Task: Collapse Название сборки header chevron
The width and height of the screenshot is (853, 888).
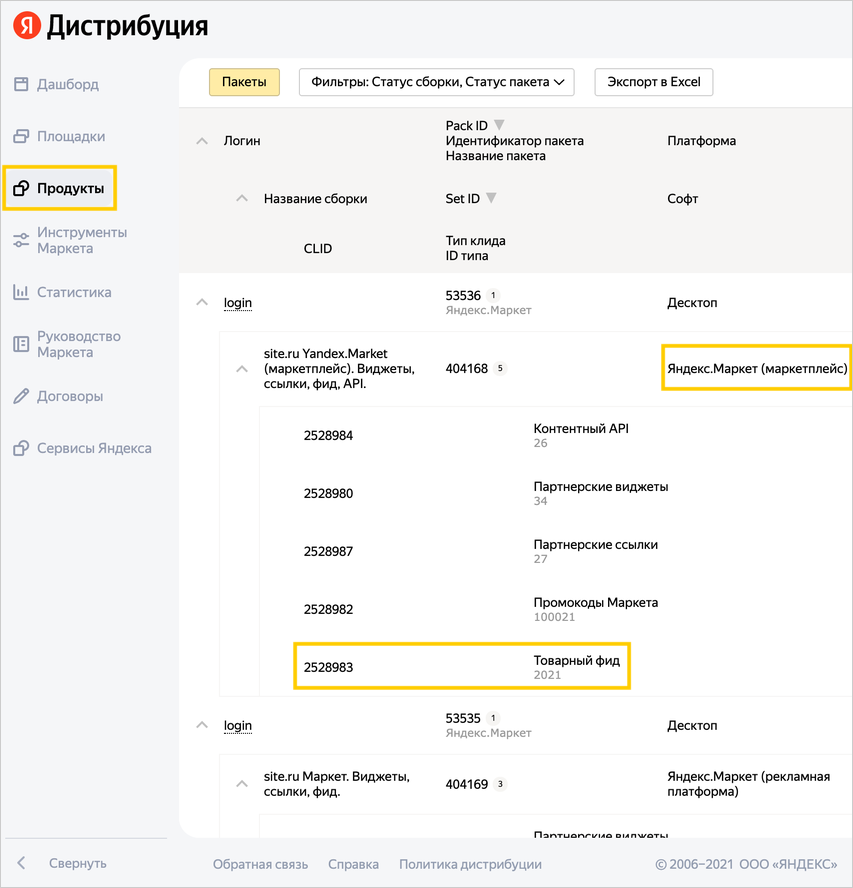Action: tap(242, 198)
